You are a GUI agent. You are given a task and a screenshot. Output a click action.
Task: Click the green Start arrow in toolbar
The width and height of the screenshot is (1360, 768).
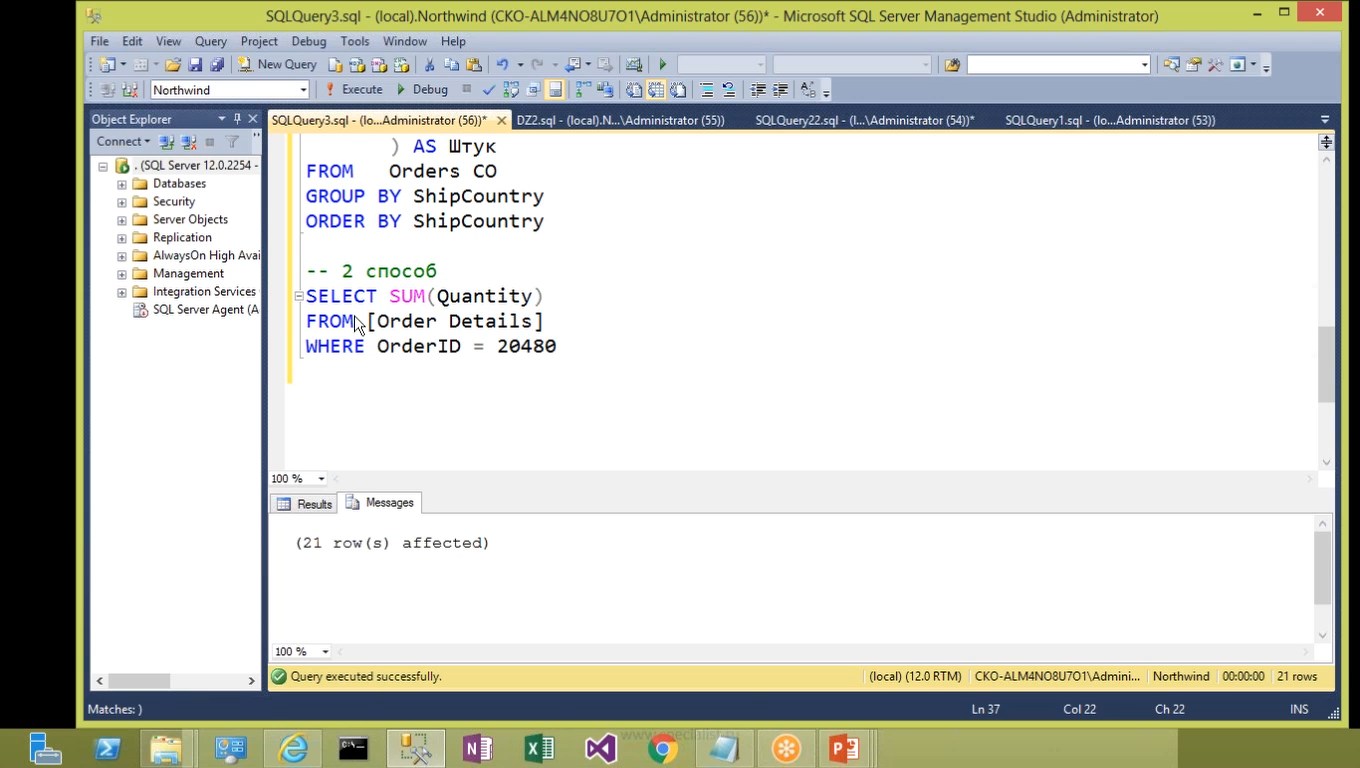coord(662,65)
